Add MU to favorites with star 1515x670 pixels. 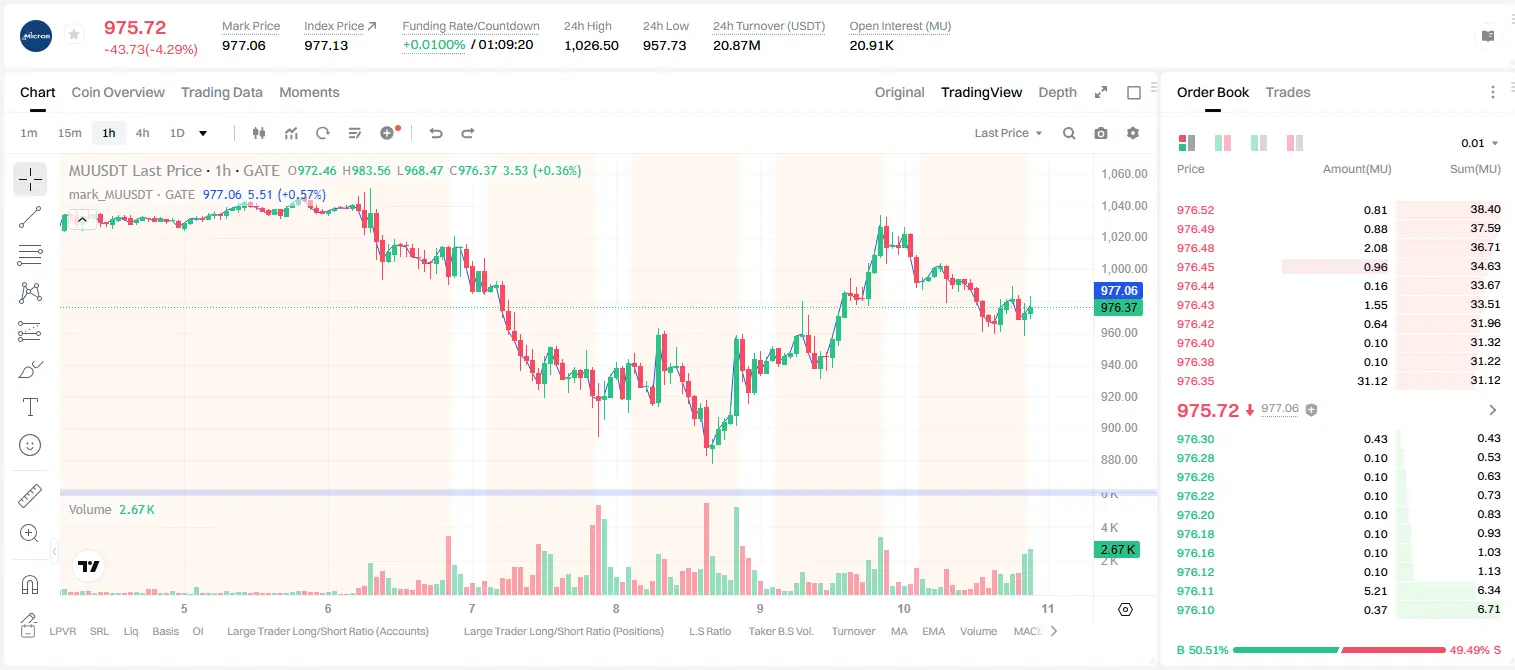tap(73, 35)
